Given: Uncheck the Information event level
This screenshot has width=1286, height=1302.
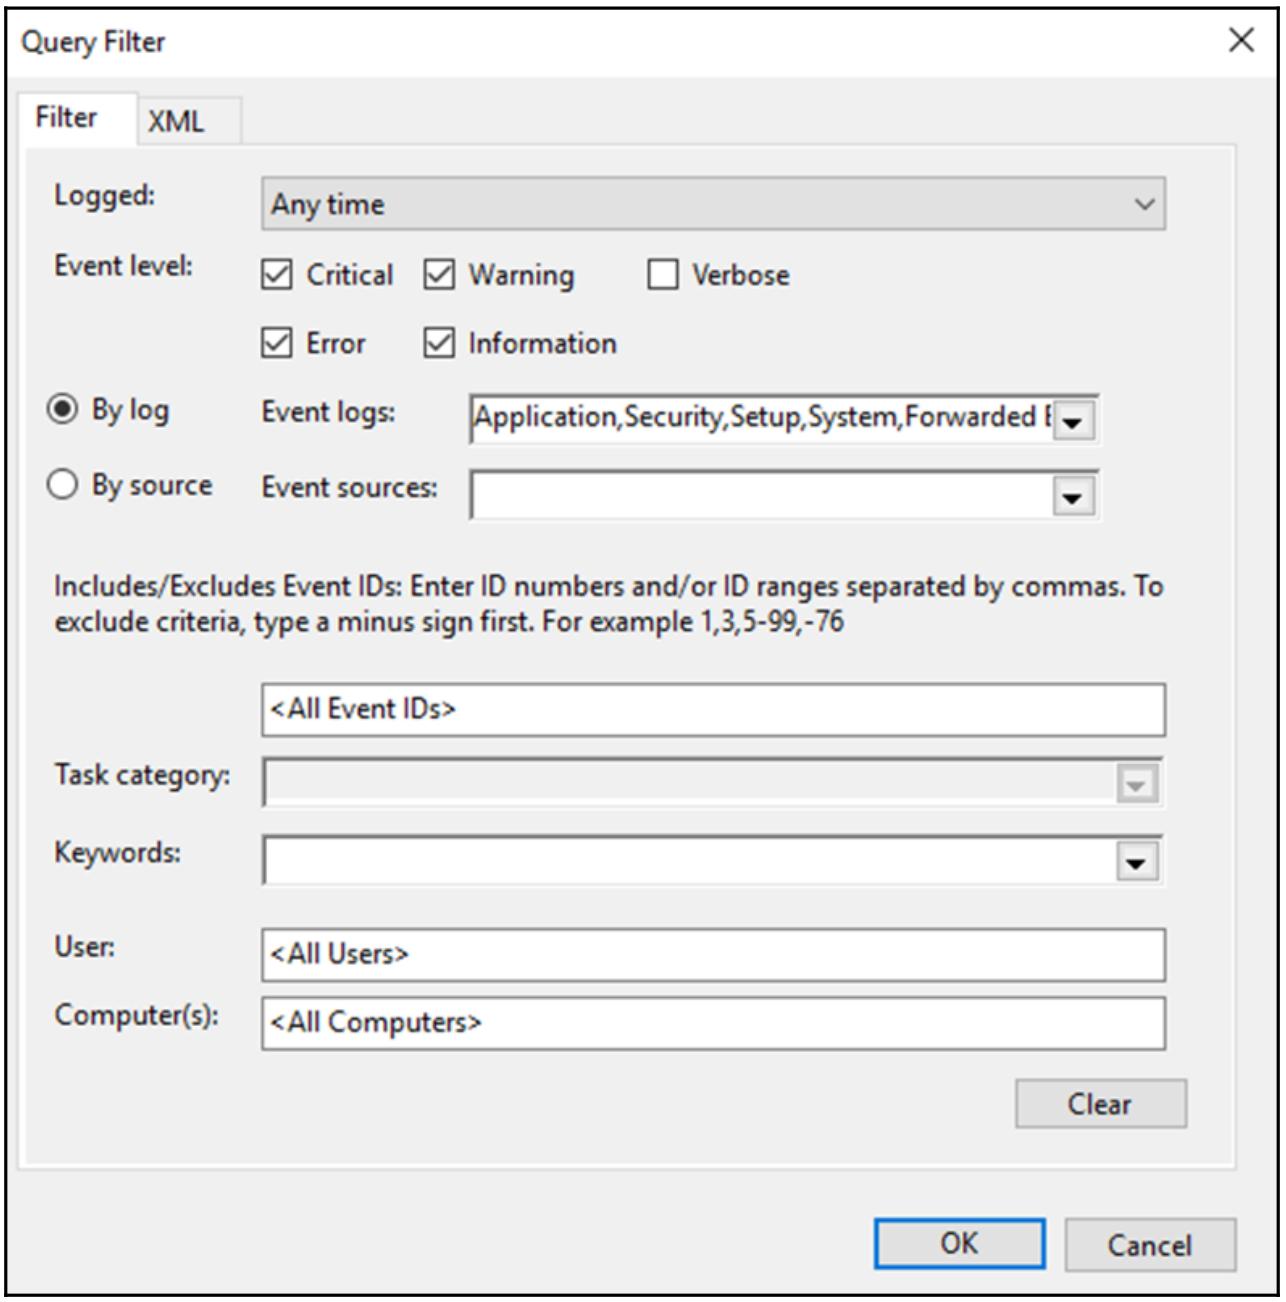Looking at the screenshot, I should (x=439, y=343).
